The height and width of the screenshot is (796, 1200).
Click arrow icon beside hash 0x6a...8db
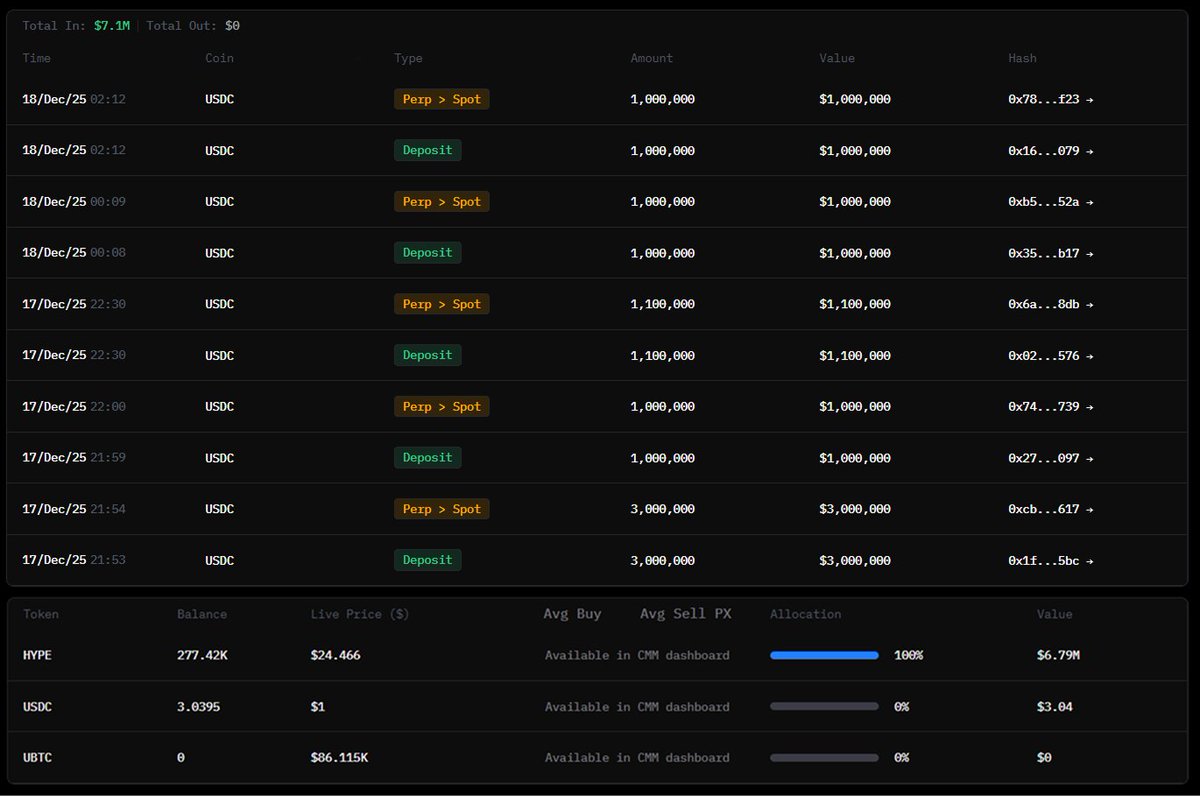[x=1089, y=304]
